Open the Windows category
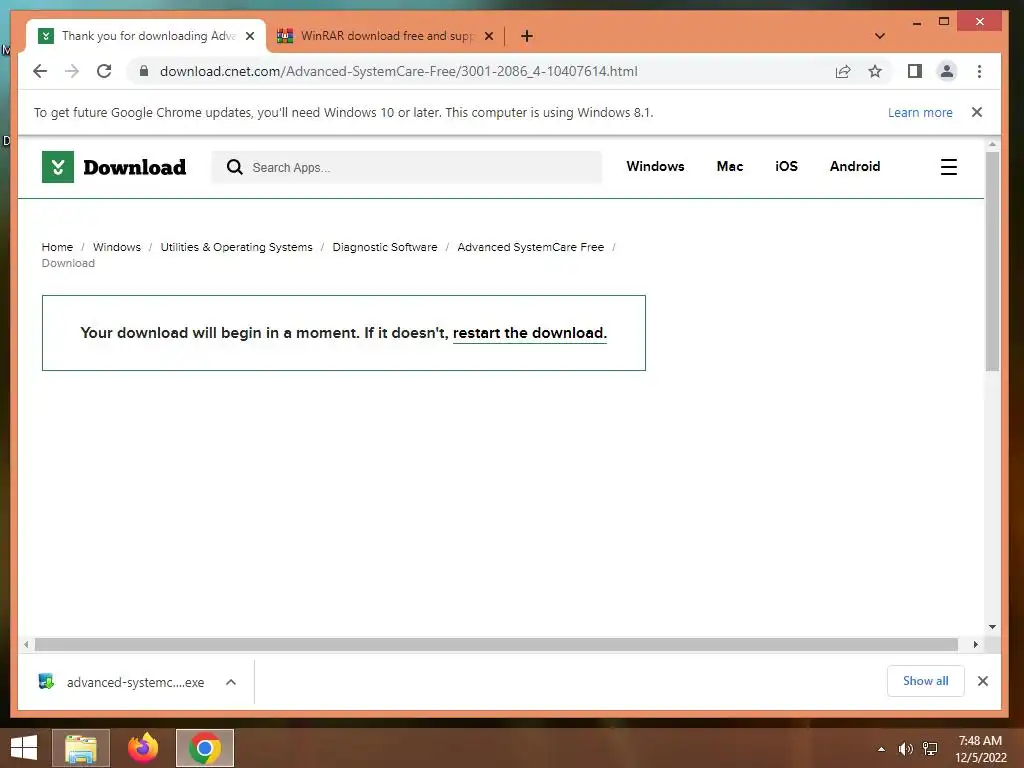This screenshot has height=768, width=1024. tap(655, 167)
